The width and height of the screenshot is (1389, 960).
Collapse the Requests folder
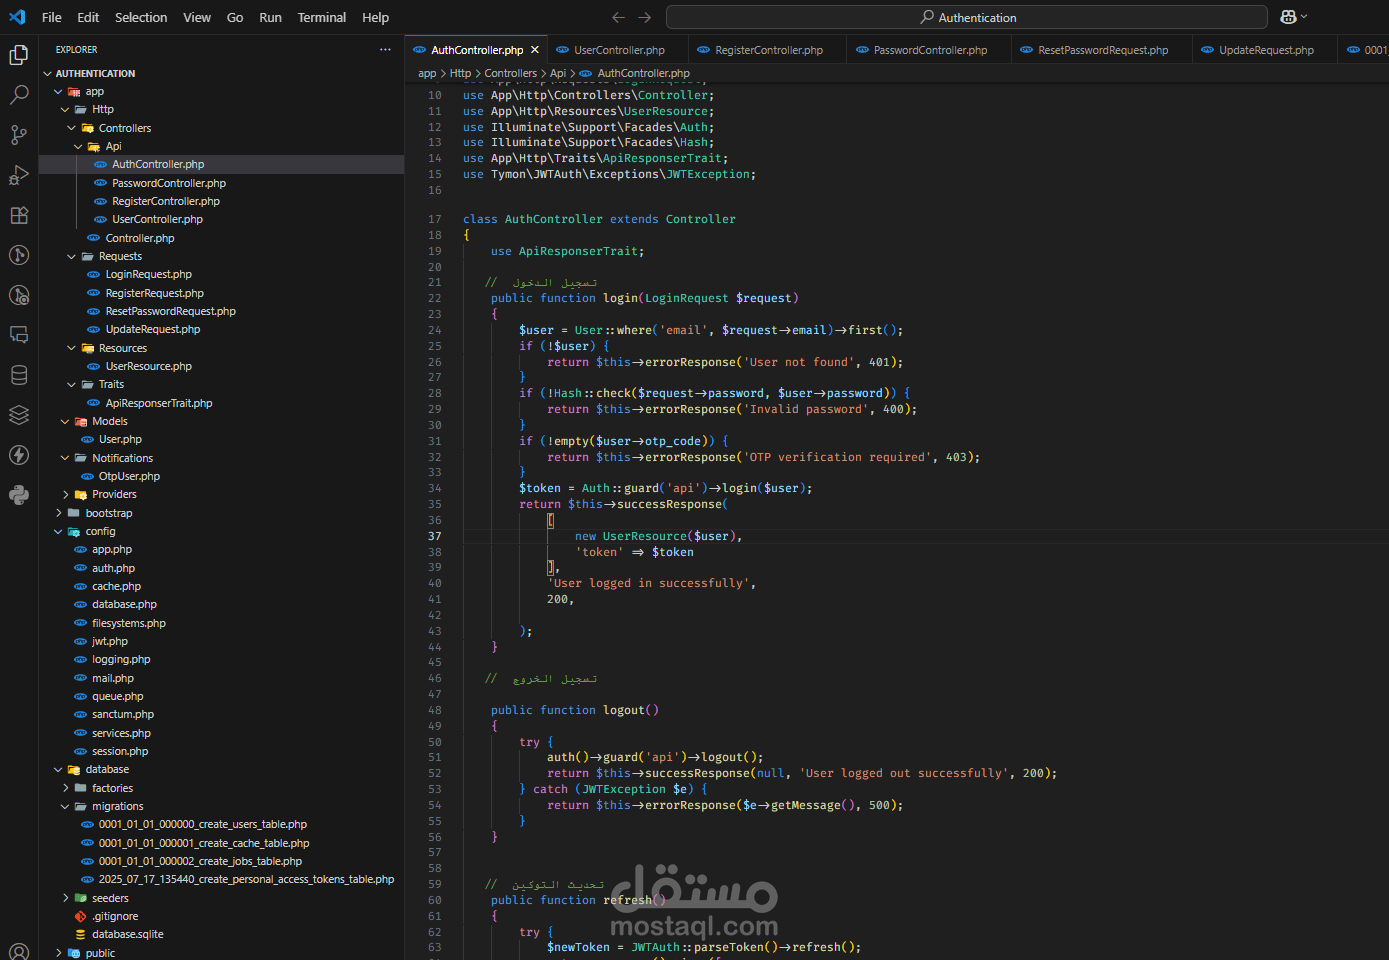pyautogui.click(x=72, y=257)
